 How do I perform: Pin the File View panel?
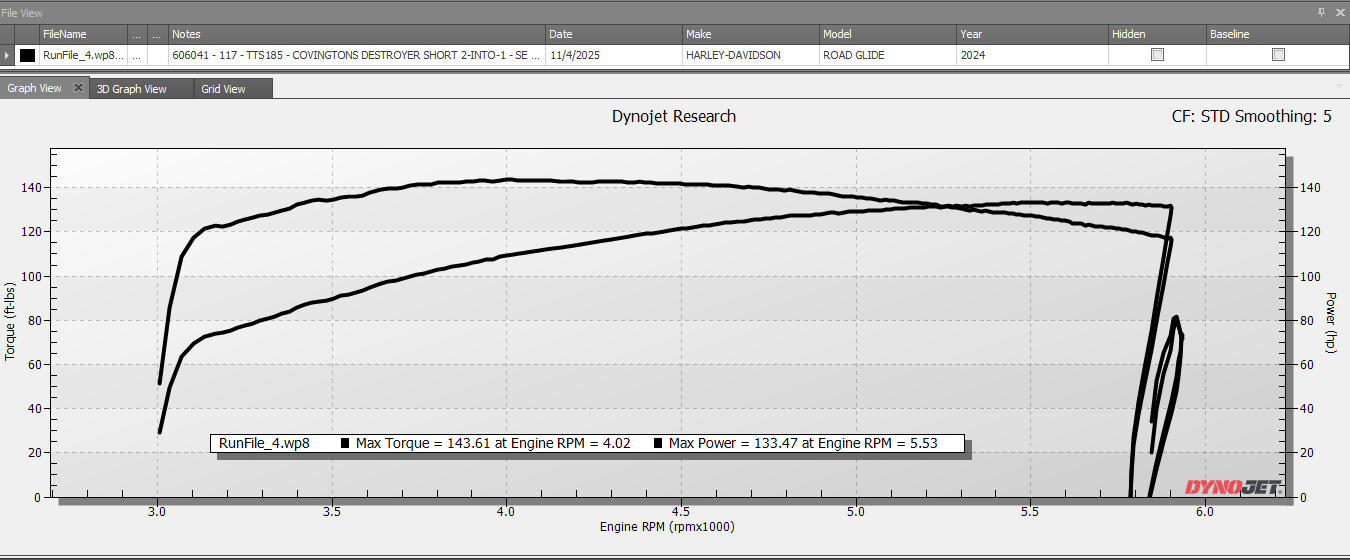tap(1321, 12)
